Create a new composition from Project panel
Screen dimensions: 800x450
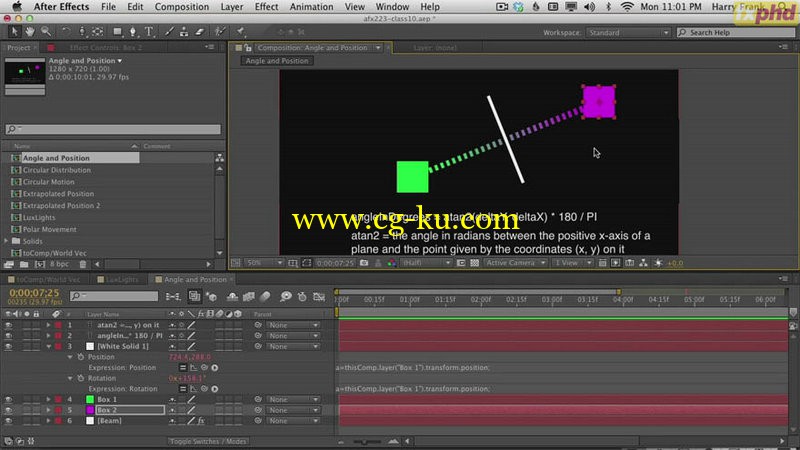(39, 264)
